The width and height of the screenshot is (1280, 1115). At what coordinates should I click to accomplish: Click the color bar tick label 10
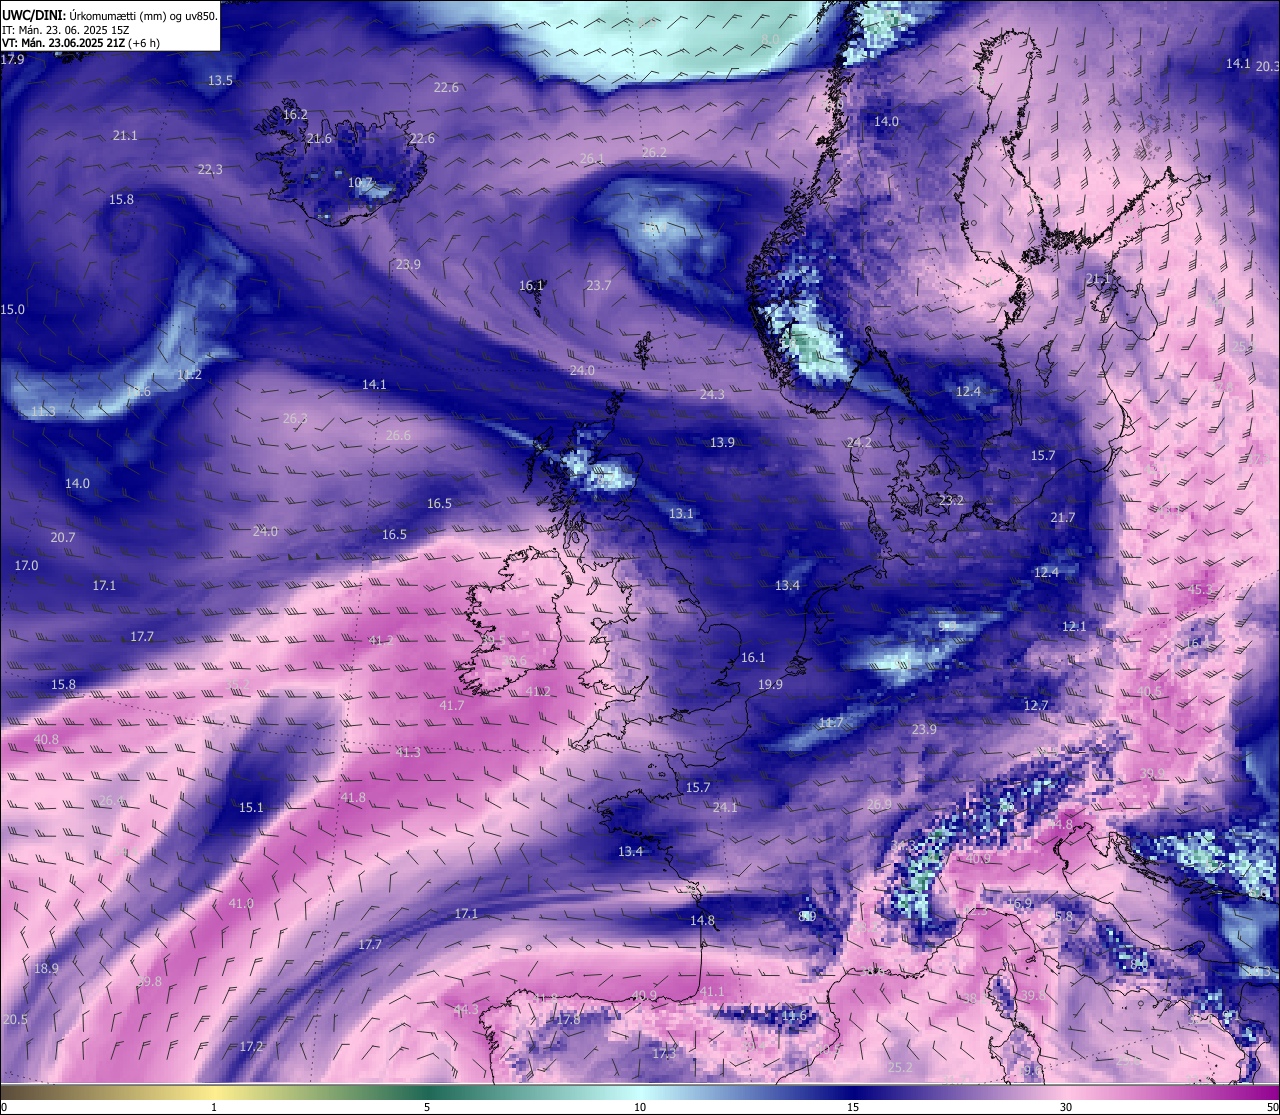(x=640, y=1107)
